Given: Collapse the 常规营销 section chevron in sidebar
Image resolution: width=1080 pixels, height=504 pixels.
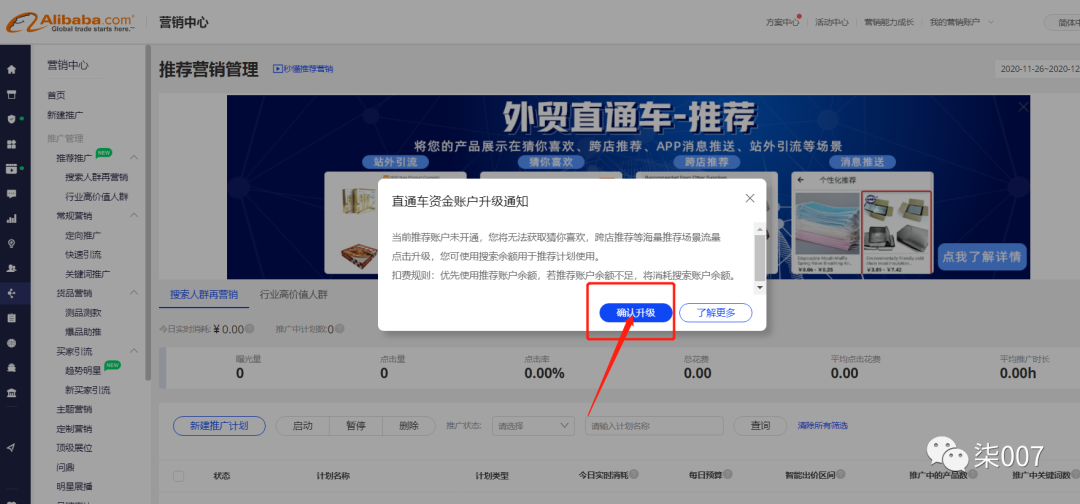Looking at the screenshot, I should pos(134,216).
